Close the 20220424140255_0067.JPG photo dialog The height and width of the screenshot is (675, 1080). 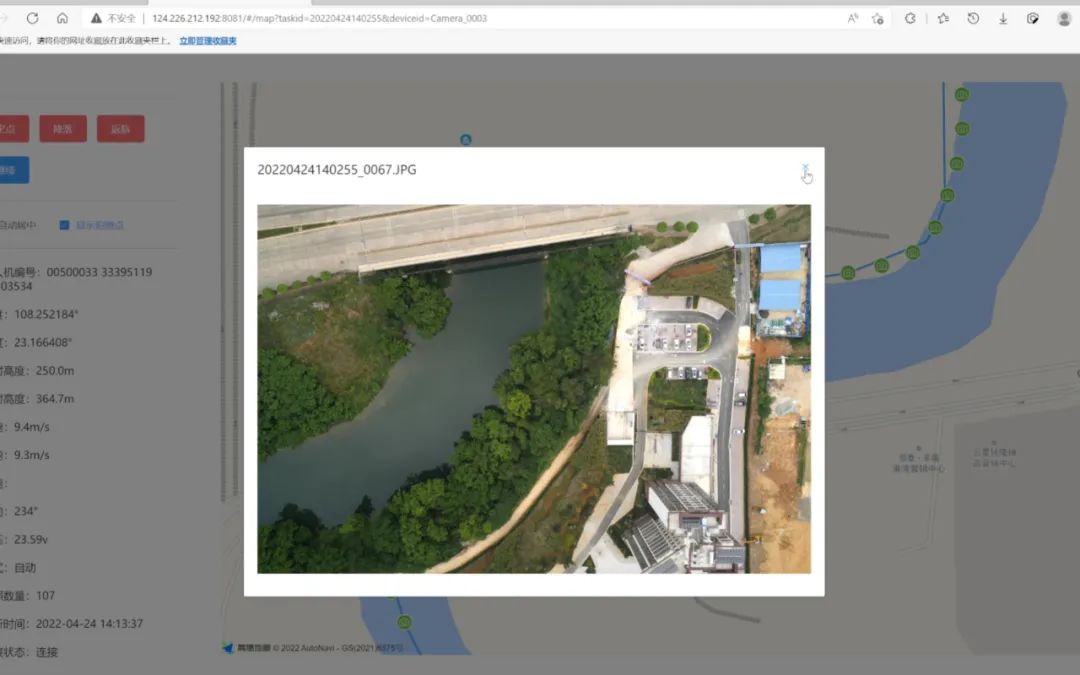[805, 168]
